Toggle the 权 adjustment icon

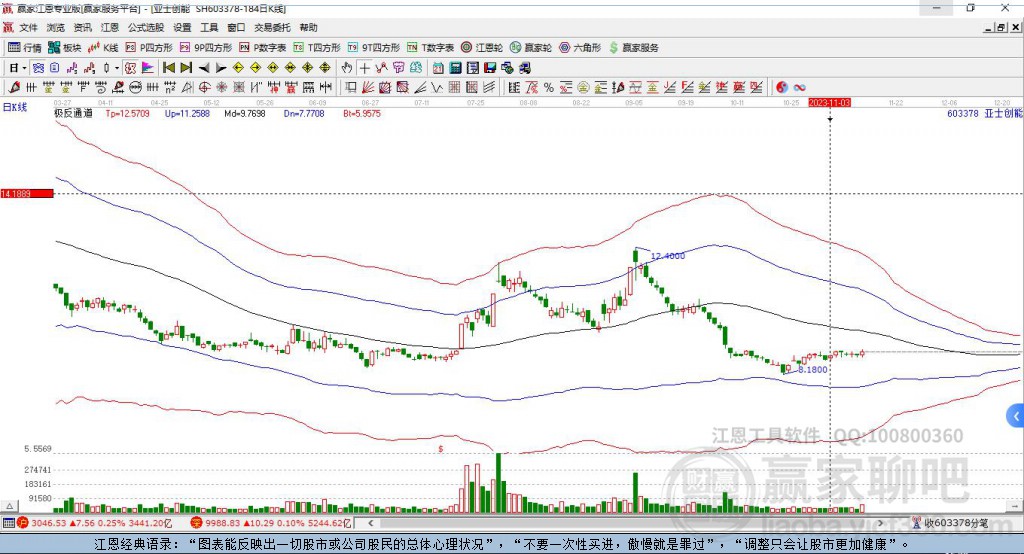point(131,68)
